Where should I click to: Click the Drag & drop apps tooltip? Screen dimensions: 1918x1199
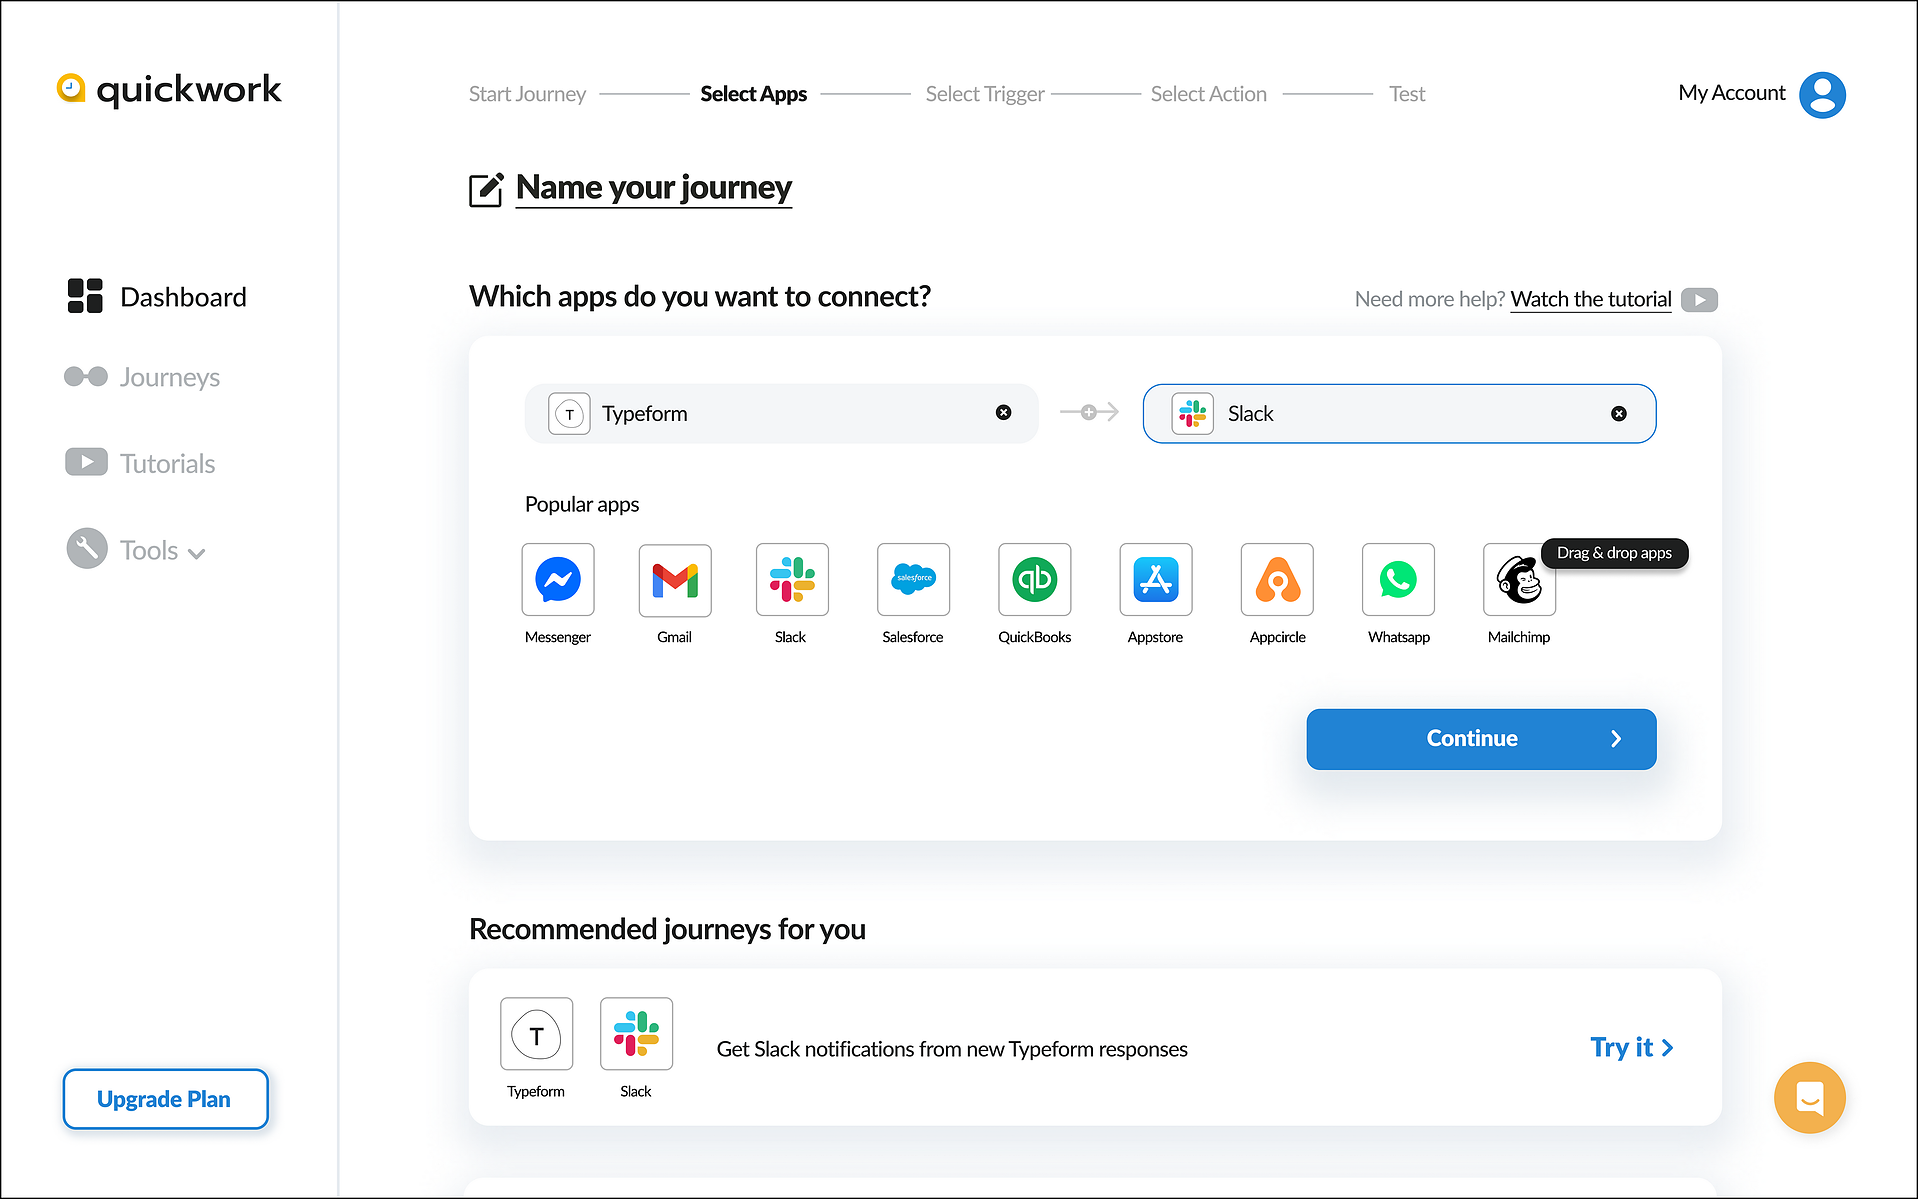pyautogui.click(x=1614, y=553)
